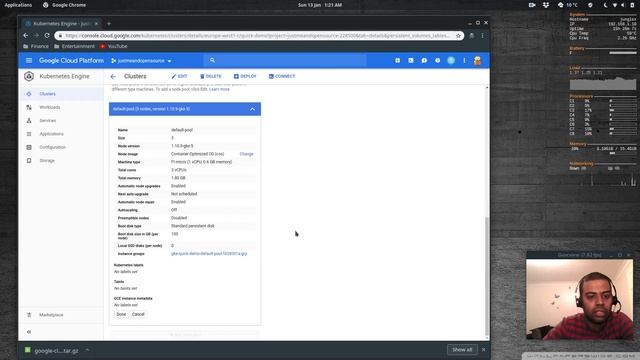Image resolution: width=640 pixels, height=360 pixels.
Task: Click the Storage sidebar icon
Action: click(x=29, y=161)
